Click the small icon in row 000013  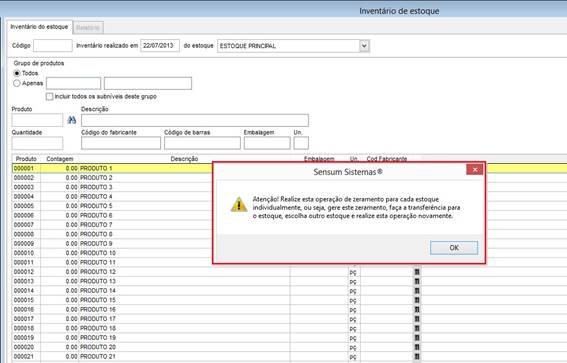pos(417,281)
